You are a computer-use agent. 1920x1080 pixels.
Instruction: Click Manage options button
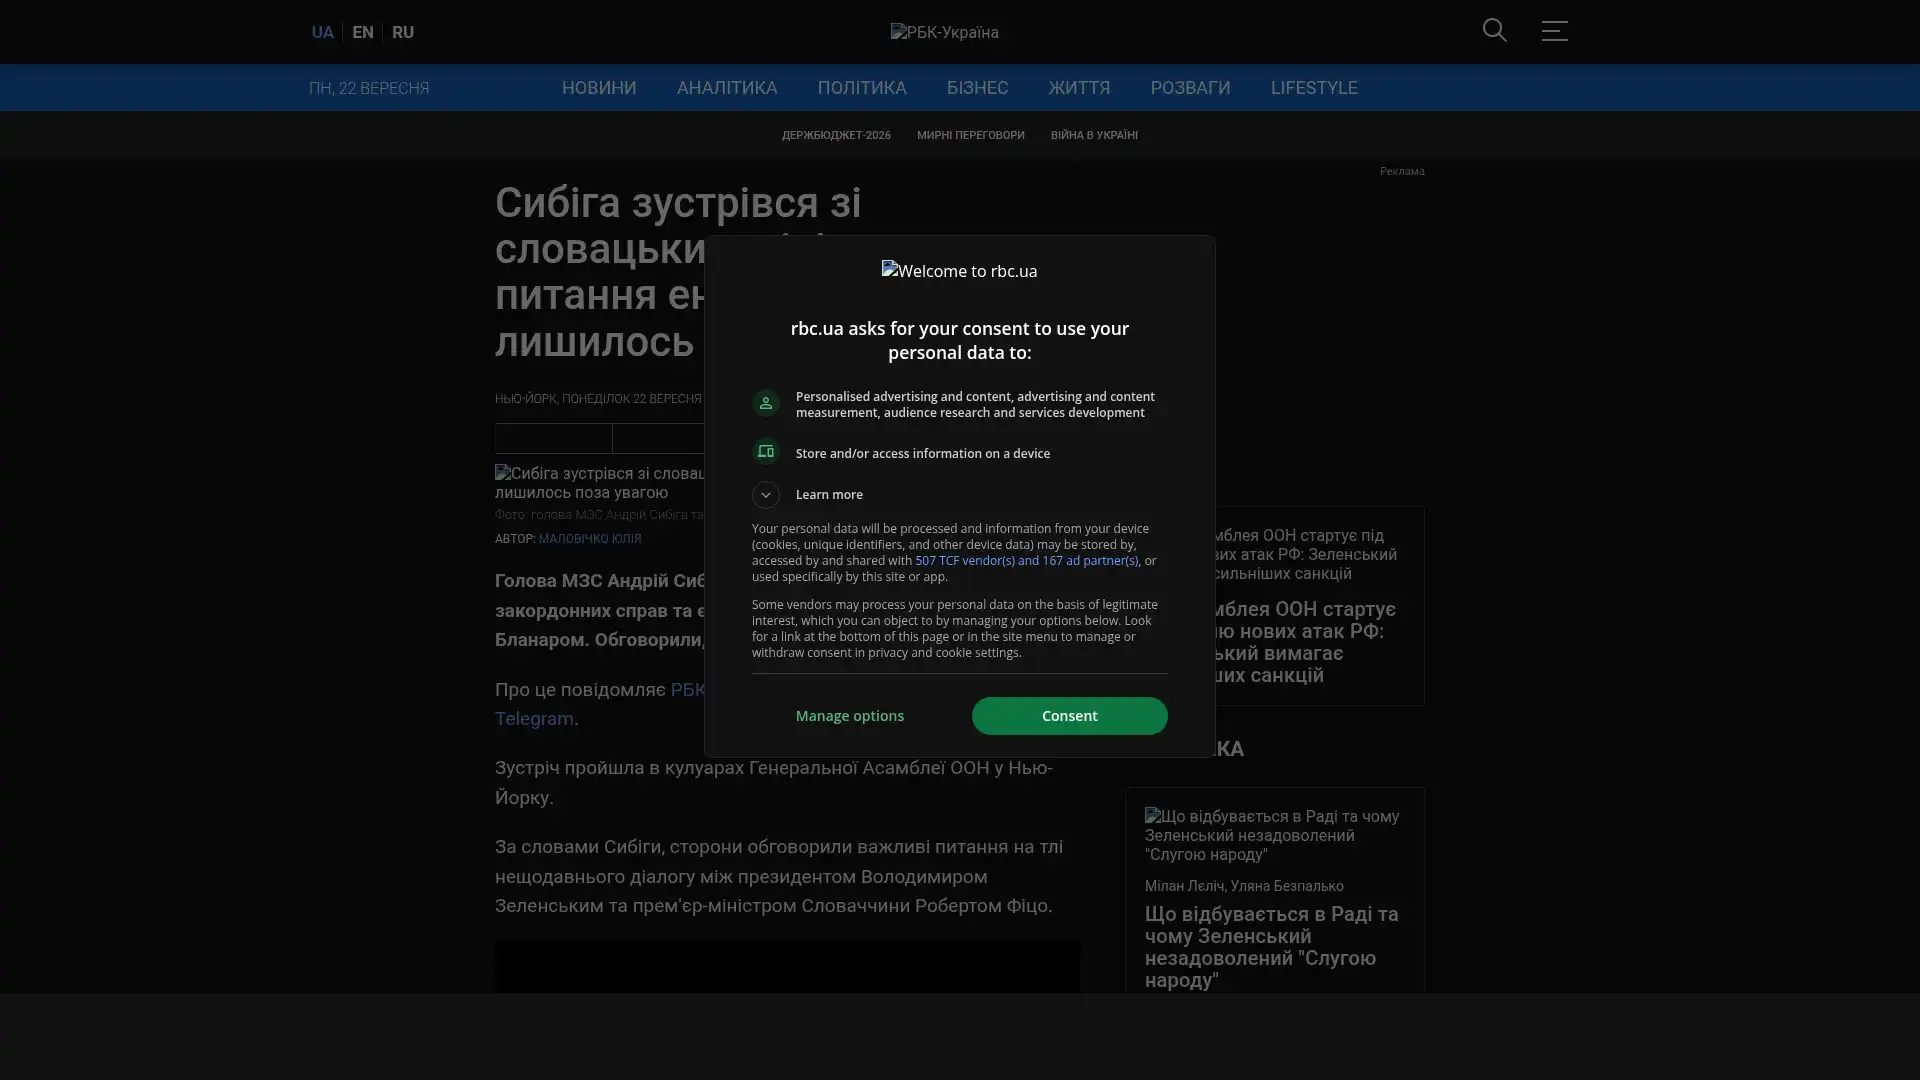click(849, 716)
